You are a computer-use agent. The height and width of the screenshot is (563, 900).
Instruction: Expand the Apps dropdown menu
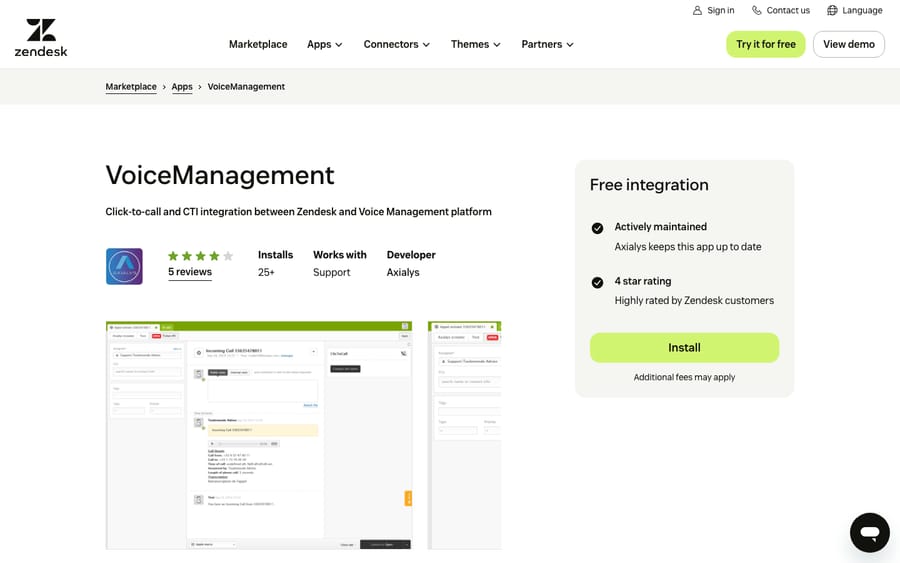click(x=325, y=44)
